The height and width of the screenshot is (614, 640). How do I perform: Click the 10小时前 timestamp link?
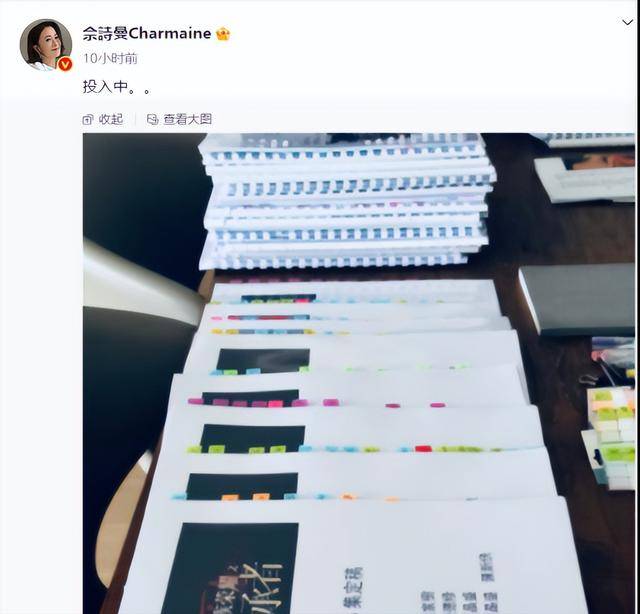110,58
